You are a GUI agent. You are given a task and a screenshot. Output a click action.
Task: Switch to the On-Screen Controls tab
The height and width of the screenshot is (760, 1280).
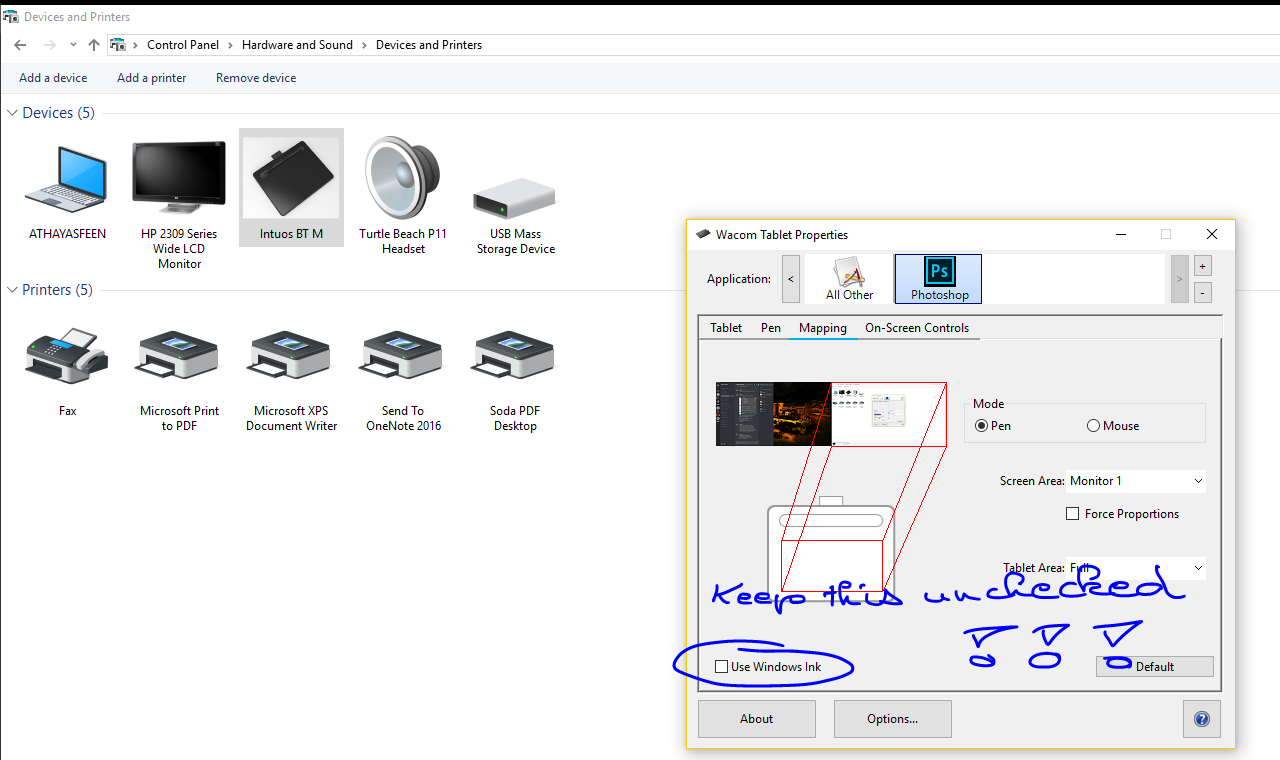917,328
